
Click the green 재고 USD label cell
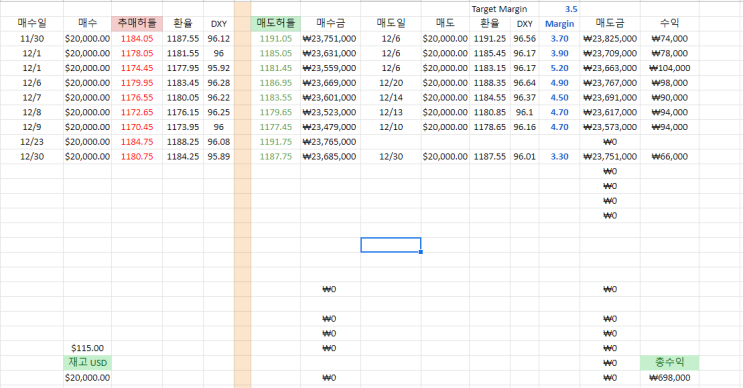pyautogui.click(x=88, y=362)
